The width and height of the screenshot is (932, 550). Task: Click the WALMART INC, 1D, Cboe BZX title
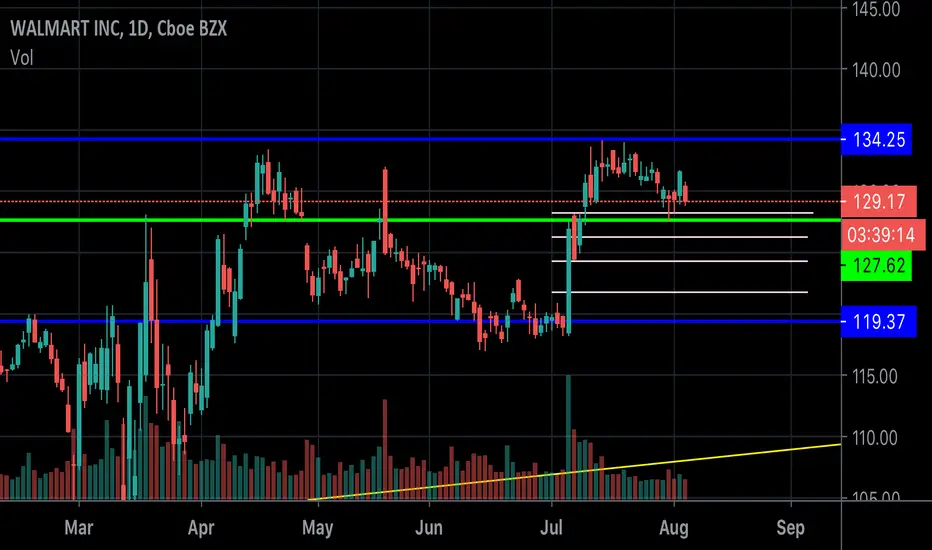pos(118,29)
